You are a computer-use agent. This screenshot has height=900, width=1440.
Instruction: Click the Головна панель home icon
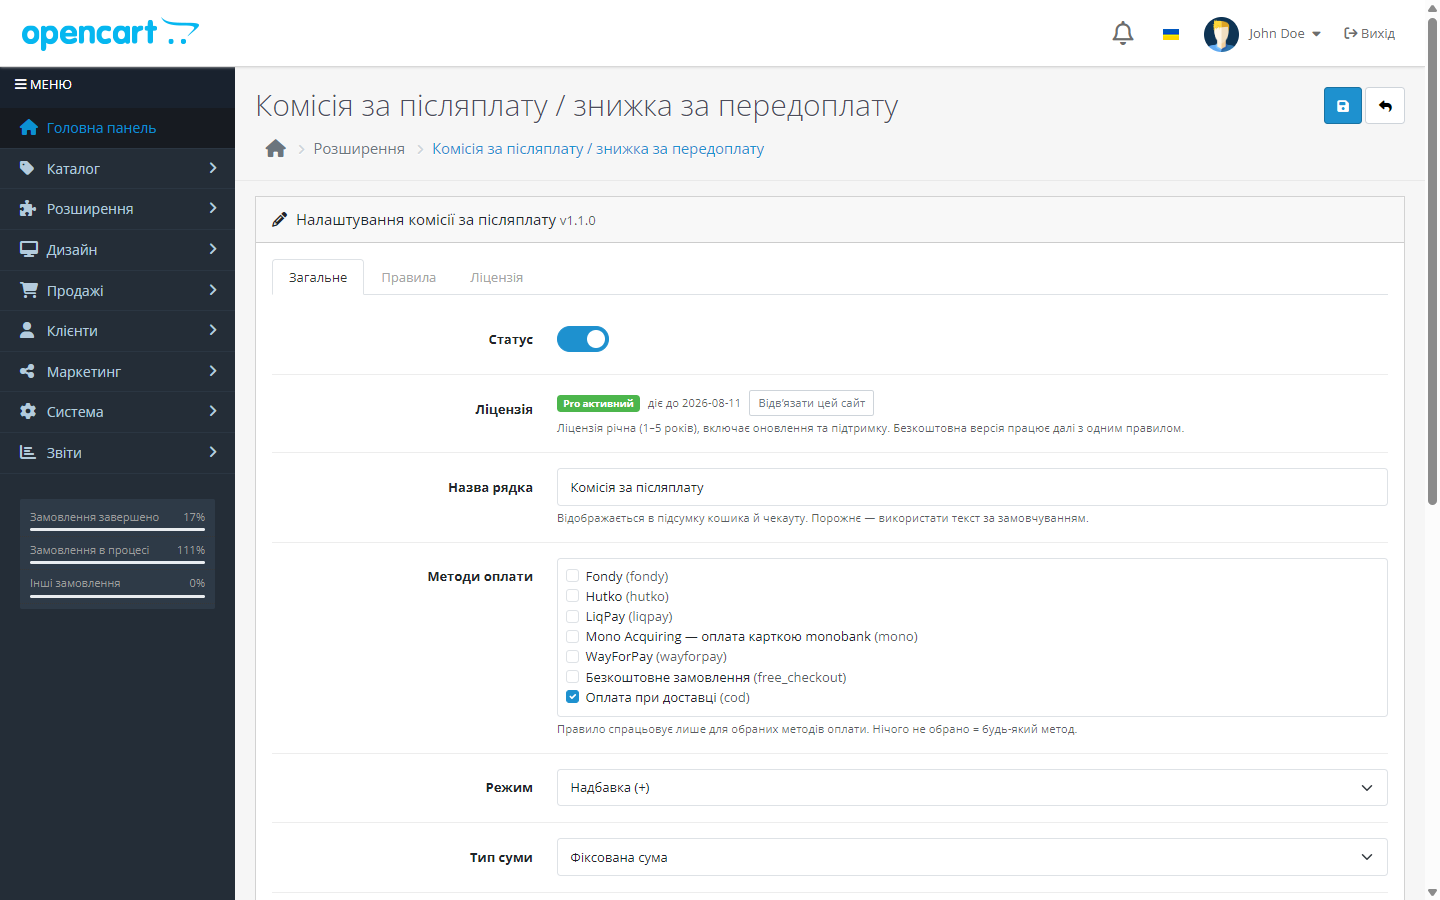29,128
